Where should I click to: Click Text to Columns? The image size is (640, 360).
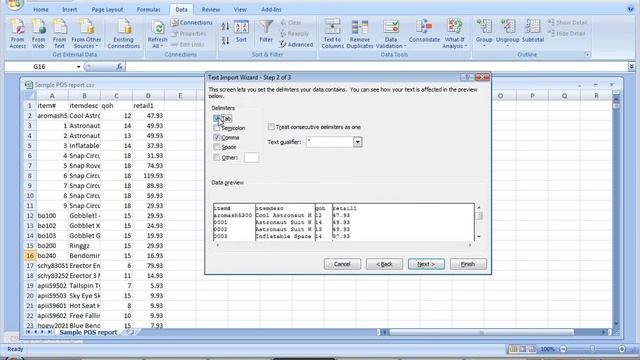[332, 33]
